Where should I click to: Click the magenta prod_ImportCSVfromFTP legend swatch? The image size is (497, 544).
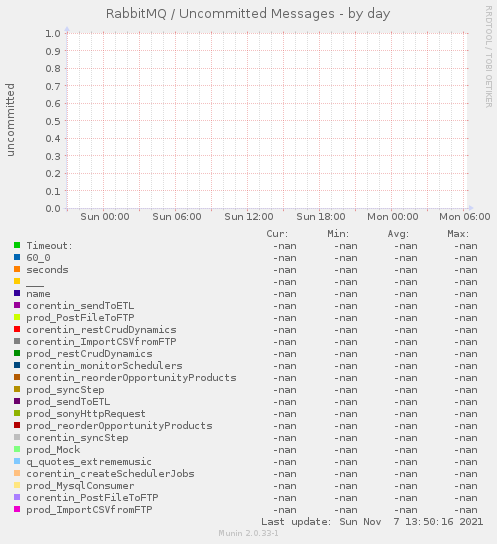point(17,509)
